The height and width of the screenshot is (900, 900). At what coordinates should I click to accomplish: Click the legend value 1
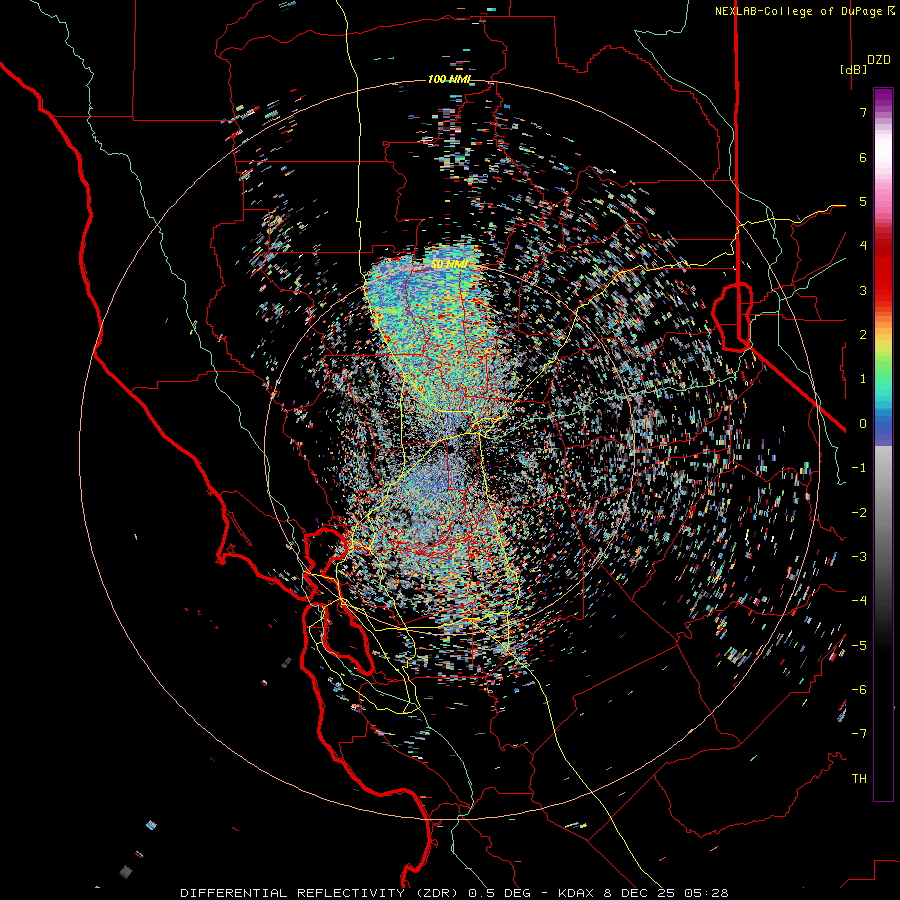point(863,379)
